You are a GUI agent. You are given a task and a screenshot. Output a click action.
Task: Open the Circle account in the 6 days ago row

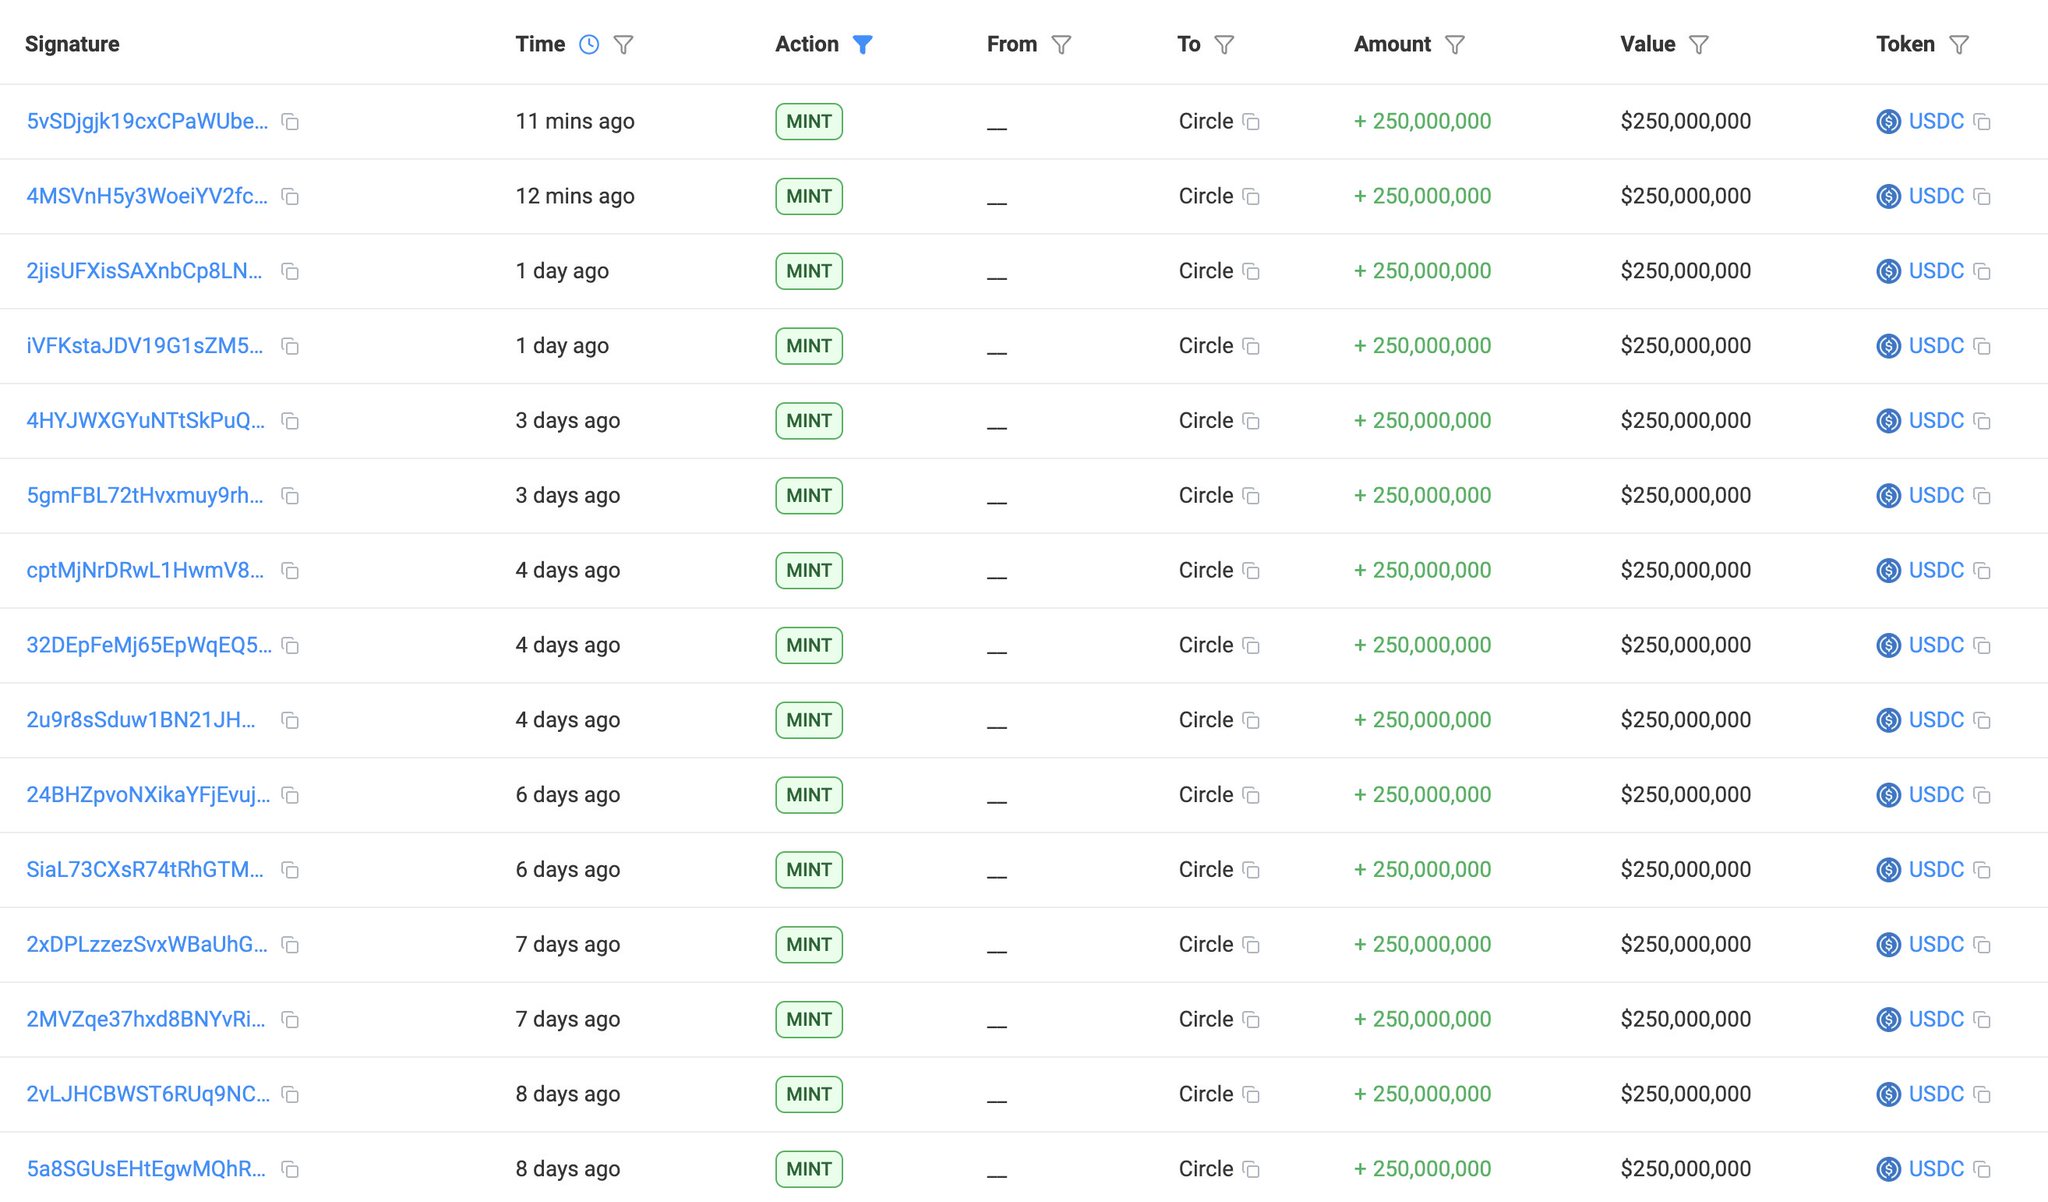coord(1205,795)
